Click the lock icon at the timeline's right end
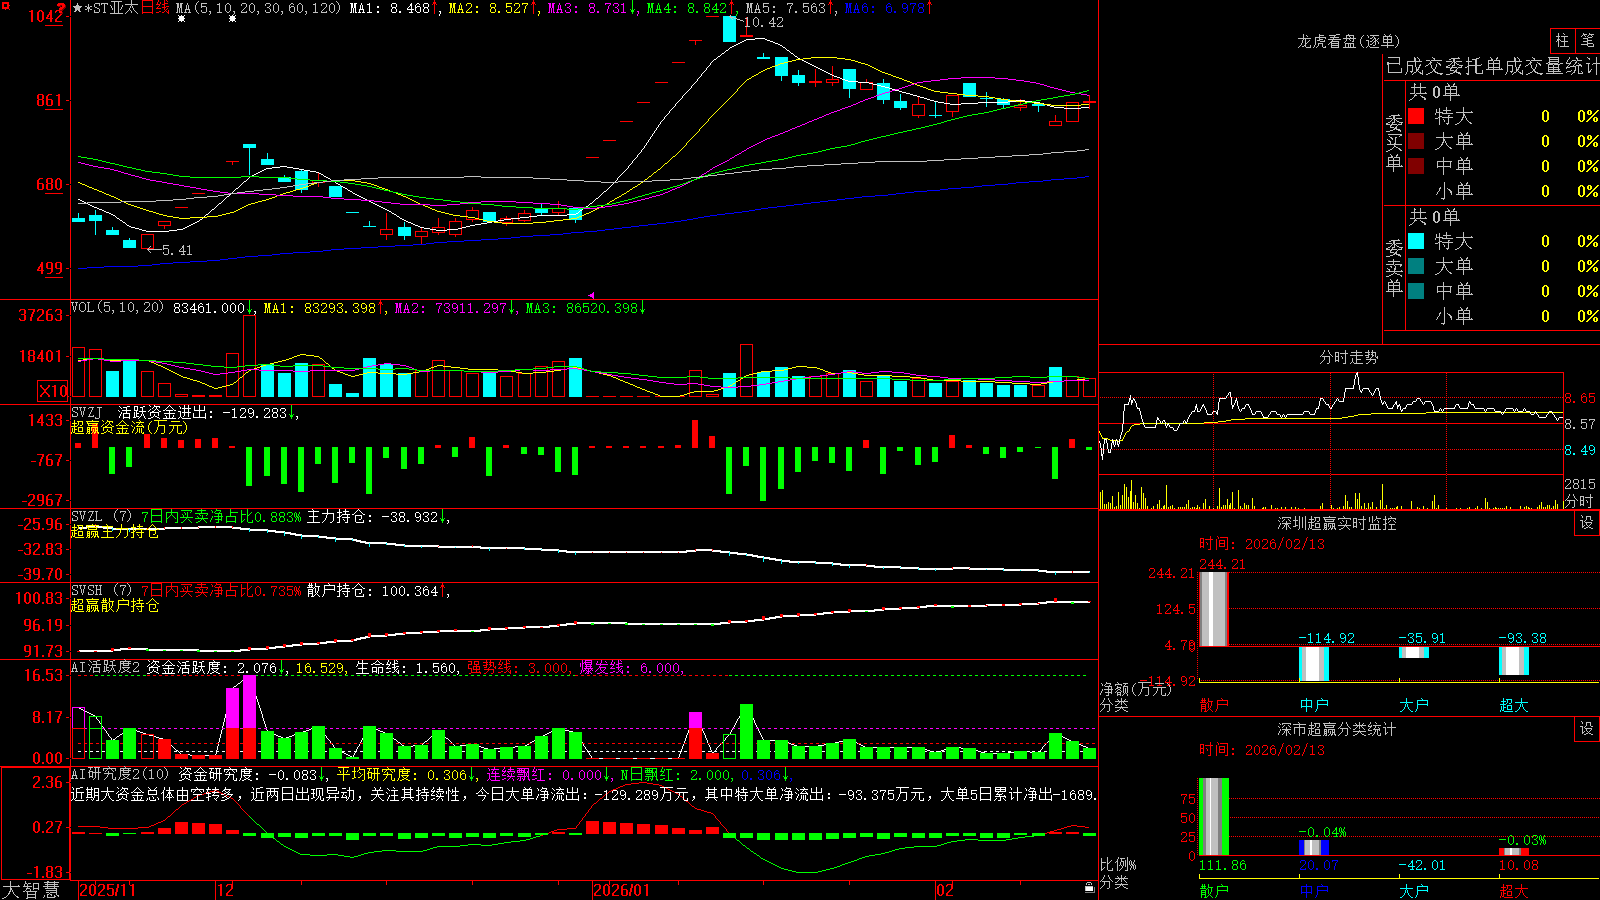Image resolution: width=1600 pixels, height=900 pixels. (1089, 887)
